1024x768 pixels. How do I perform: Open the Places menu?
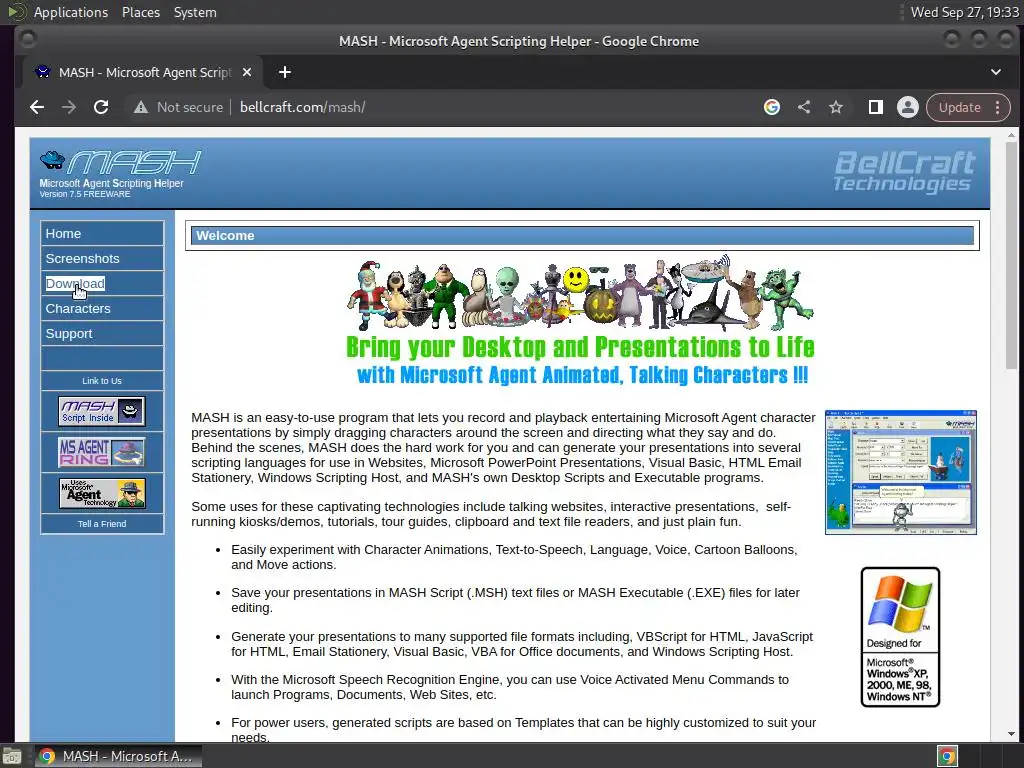(x=141, y=12)
